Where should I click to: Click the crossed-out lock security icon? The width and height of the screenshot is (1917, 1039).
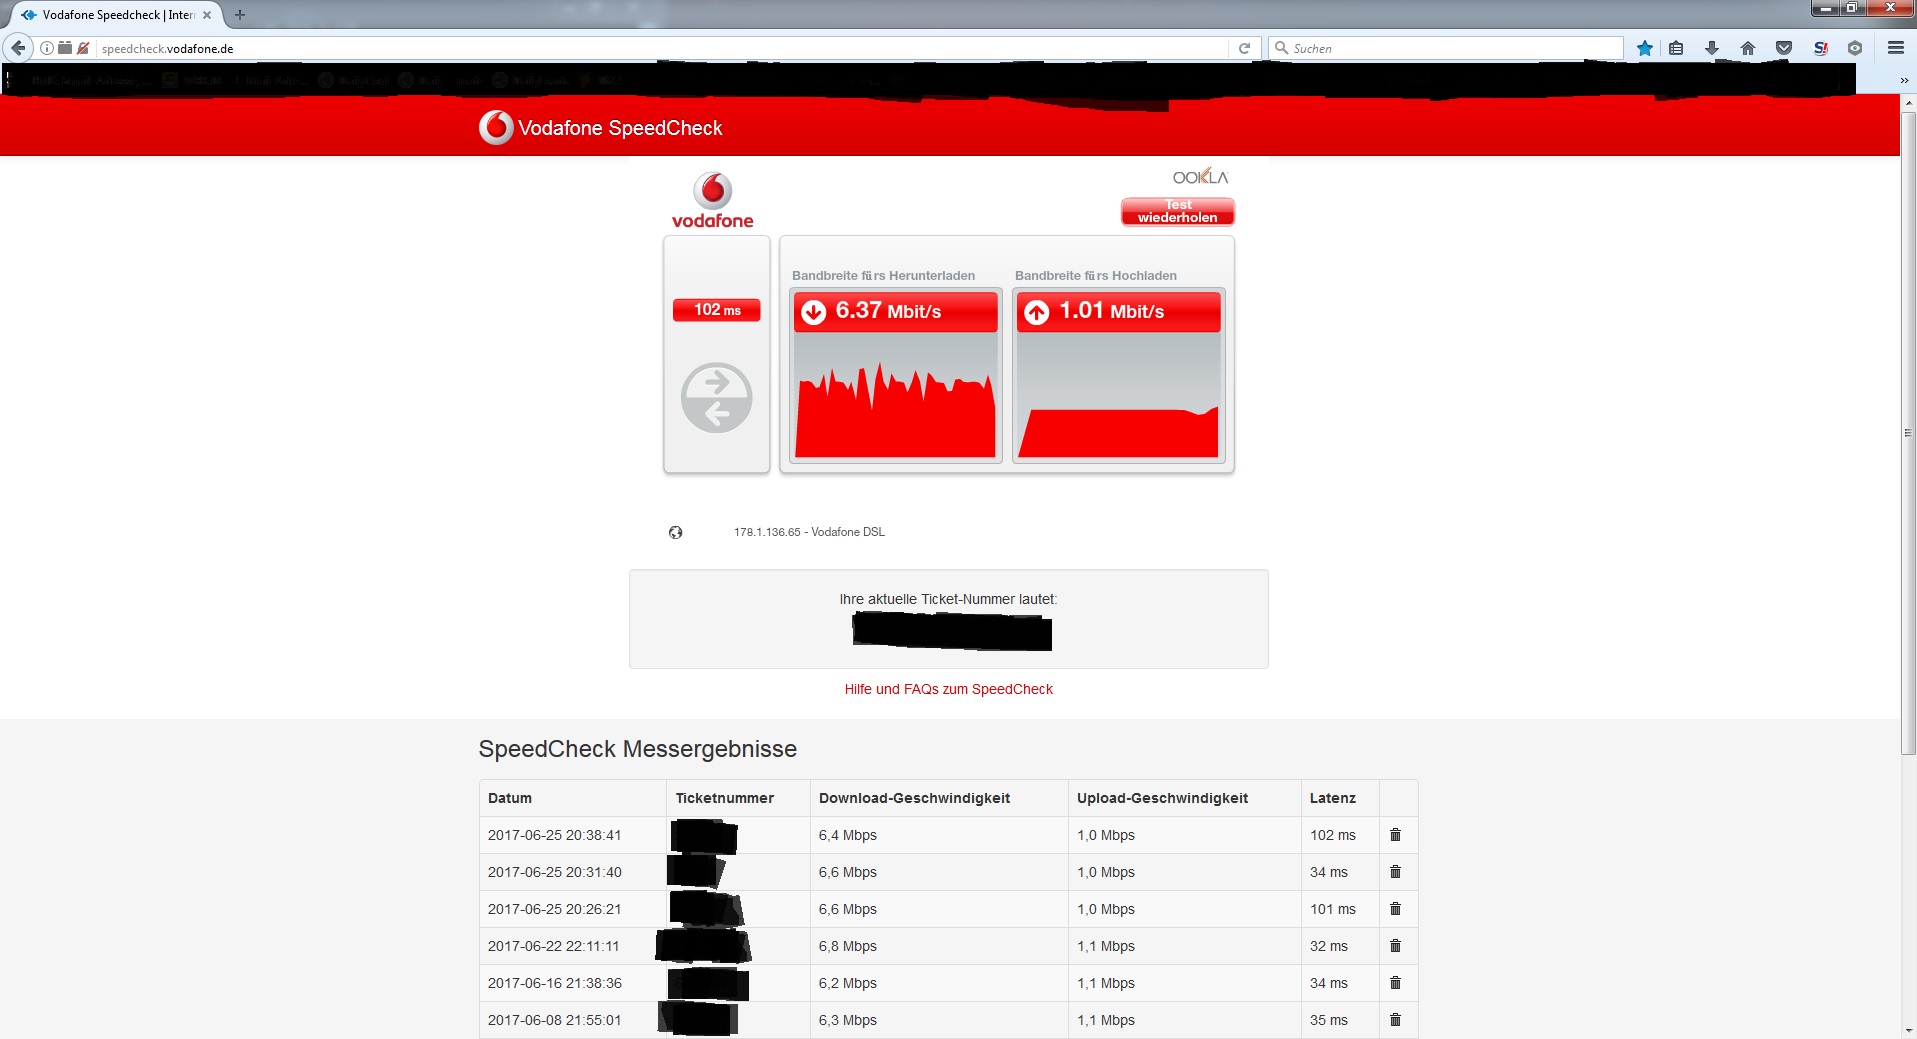[81, 47]
